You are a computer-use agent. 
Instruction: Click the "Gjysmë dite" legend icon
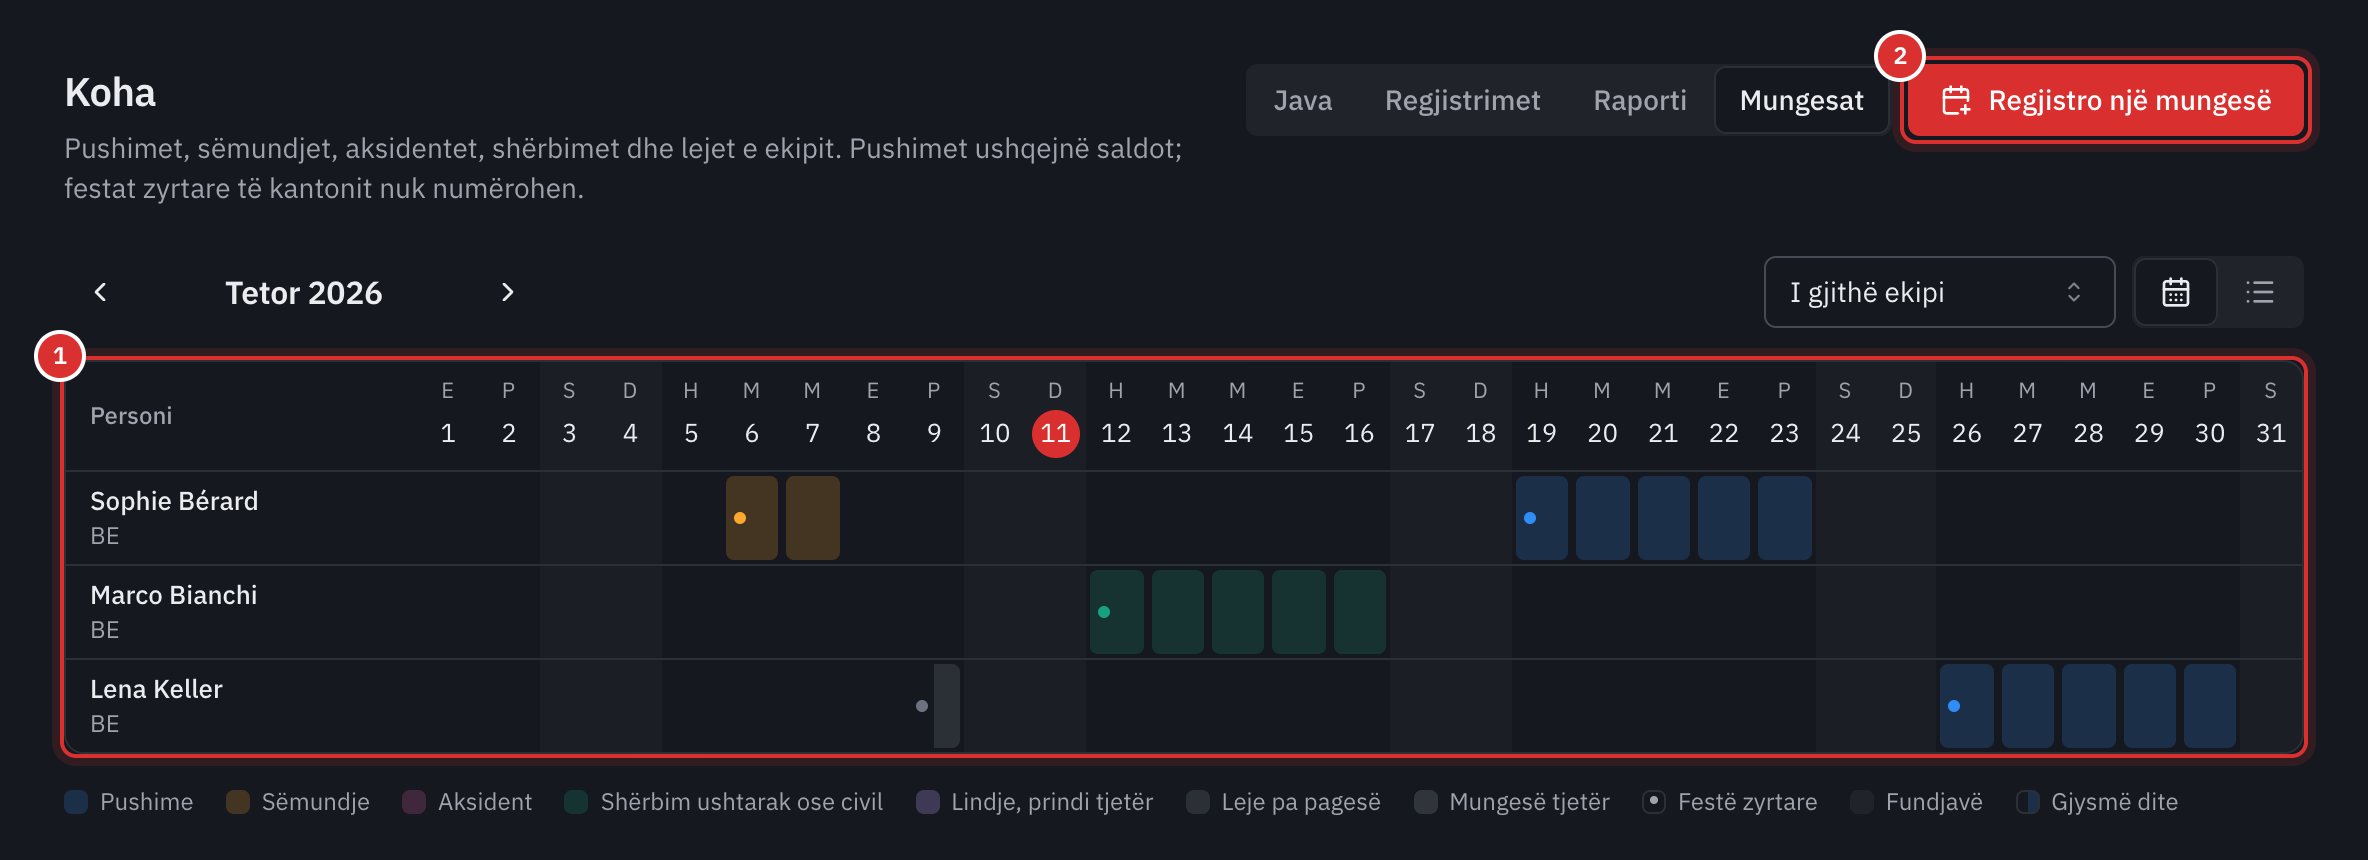pyautogui.click(x=2028, y=802)
